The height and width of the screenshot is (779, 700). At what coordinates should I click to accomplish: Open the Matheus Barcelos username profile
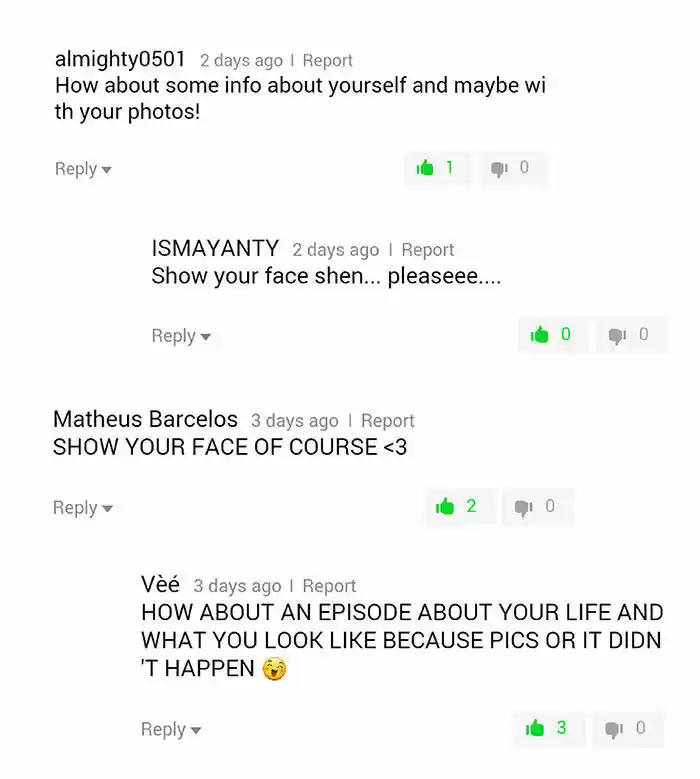[x=145, y=419]
